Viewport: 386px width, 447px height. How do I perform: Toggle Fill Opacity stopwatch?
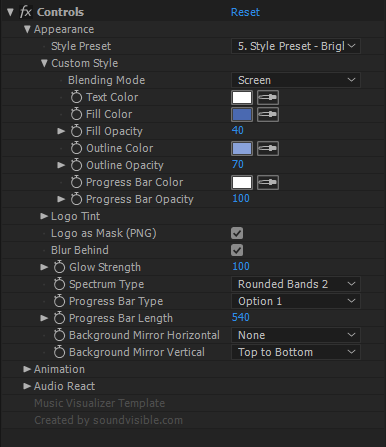click(76, 131)
